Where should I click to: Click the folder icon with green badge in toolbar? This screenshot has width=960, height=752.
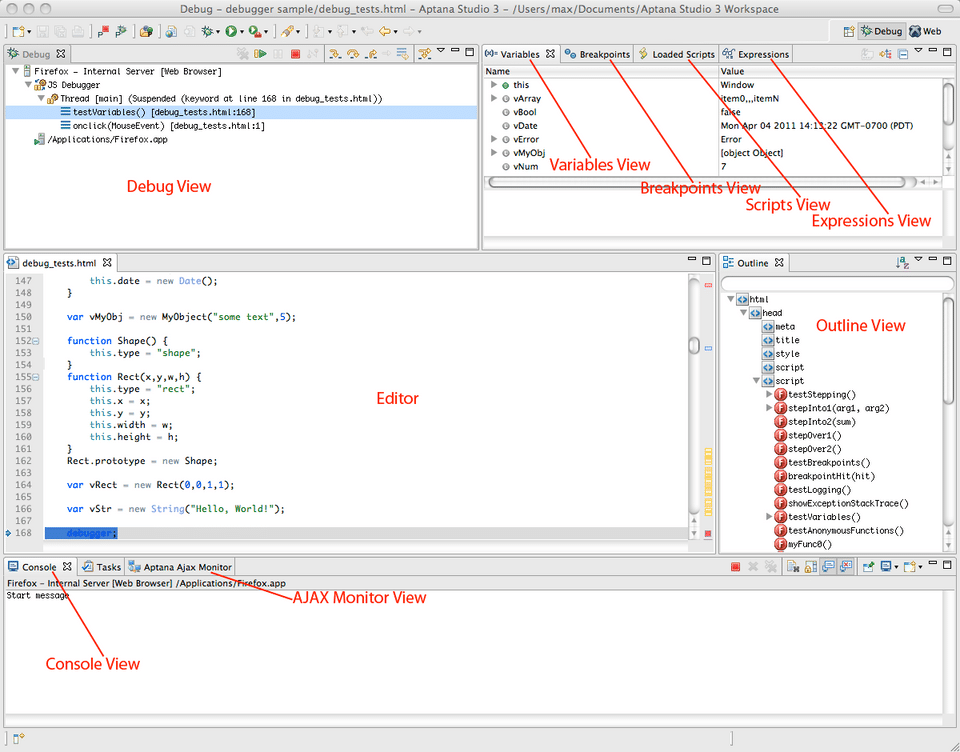tap(146, 31)
